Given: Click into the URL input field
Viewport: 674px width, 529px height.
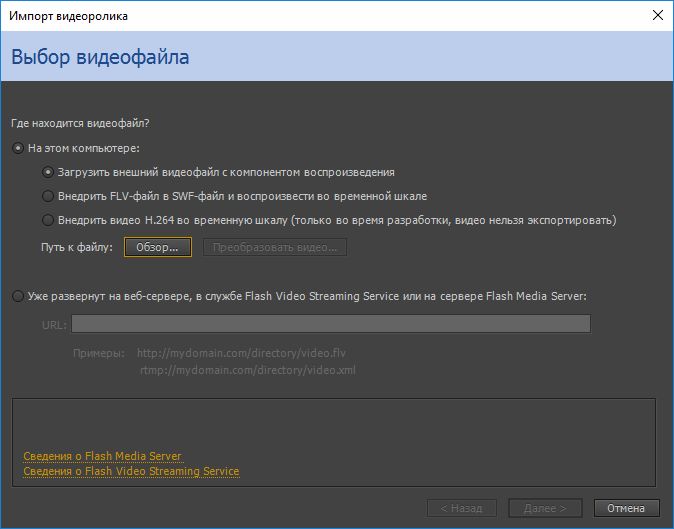Looking at the screenshot, I should 331,324.
